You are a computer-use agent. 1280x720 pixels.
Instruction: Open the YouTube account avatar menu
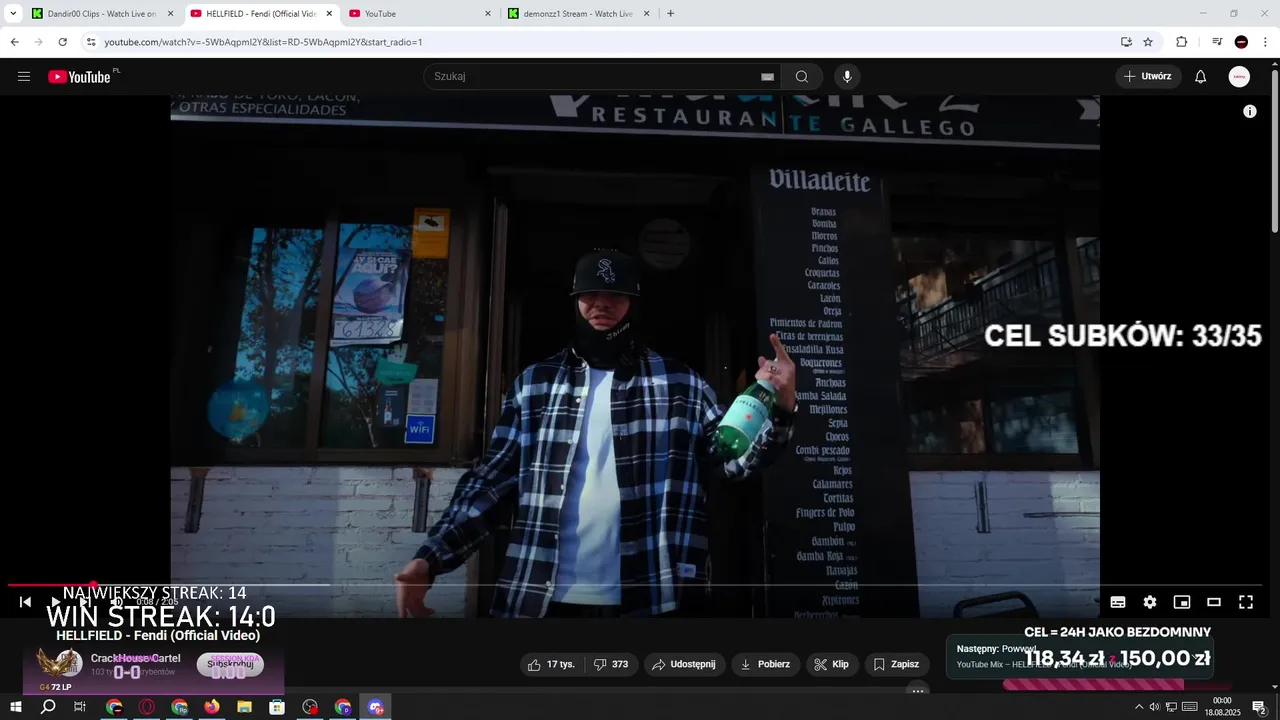pyautogui.click(x=1239, y=77)
